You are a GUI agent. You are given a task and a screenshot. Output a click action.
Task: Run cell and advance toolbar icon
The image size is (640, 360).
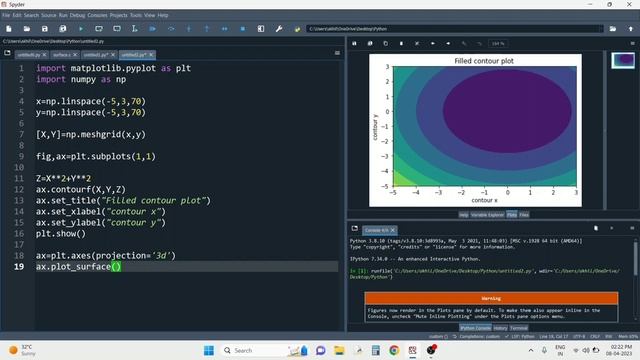[117, 29]
